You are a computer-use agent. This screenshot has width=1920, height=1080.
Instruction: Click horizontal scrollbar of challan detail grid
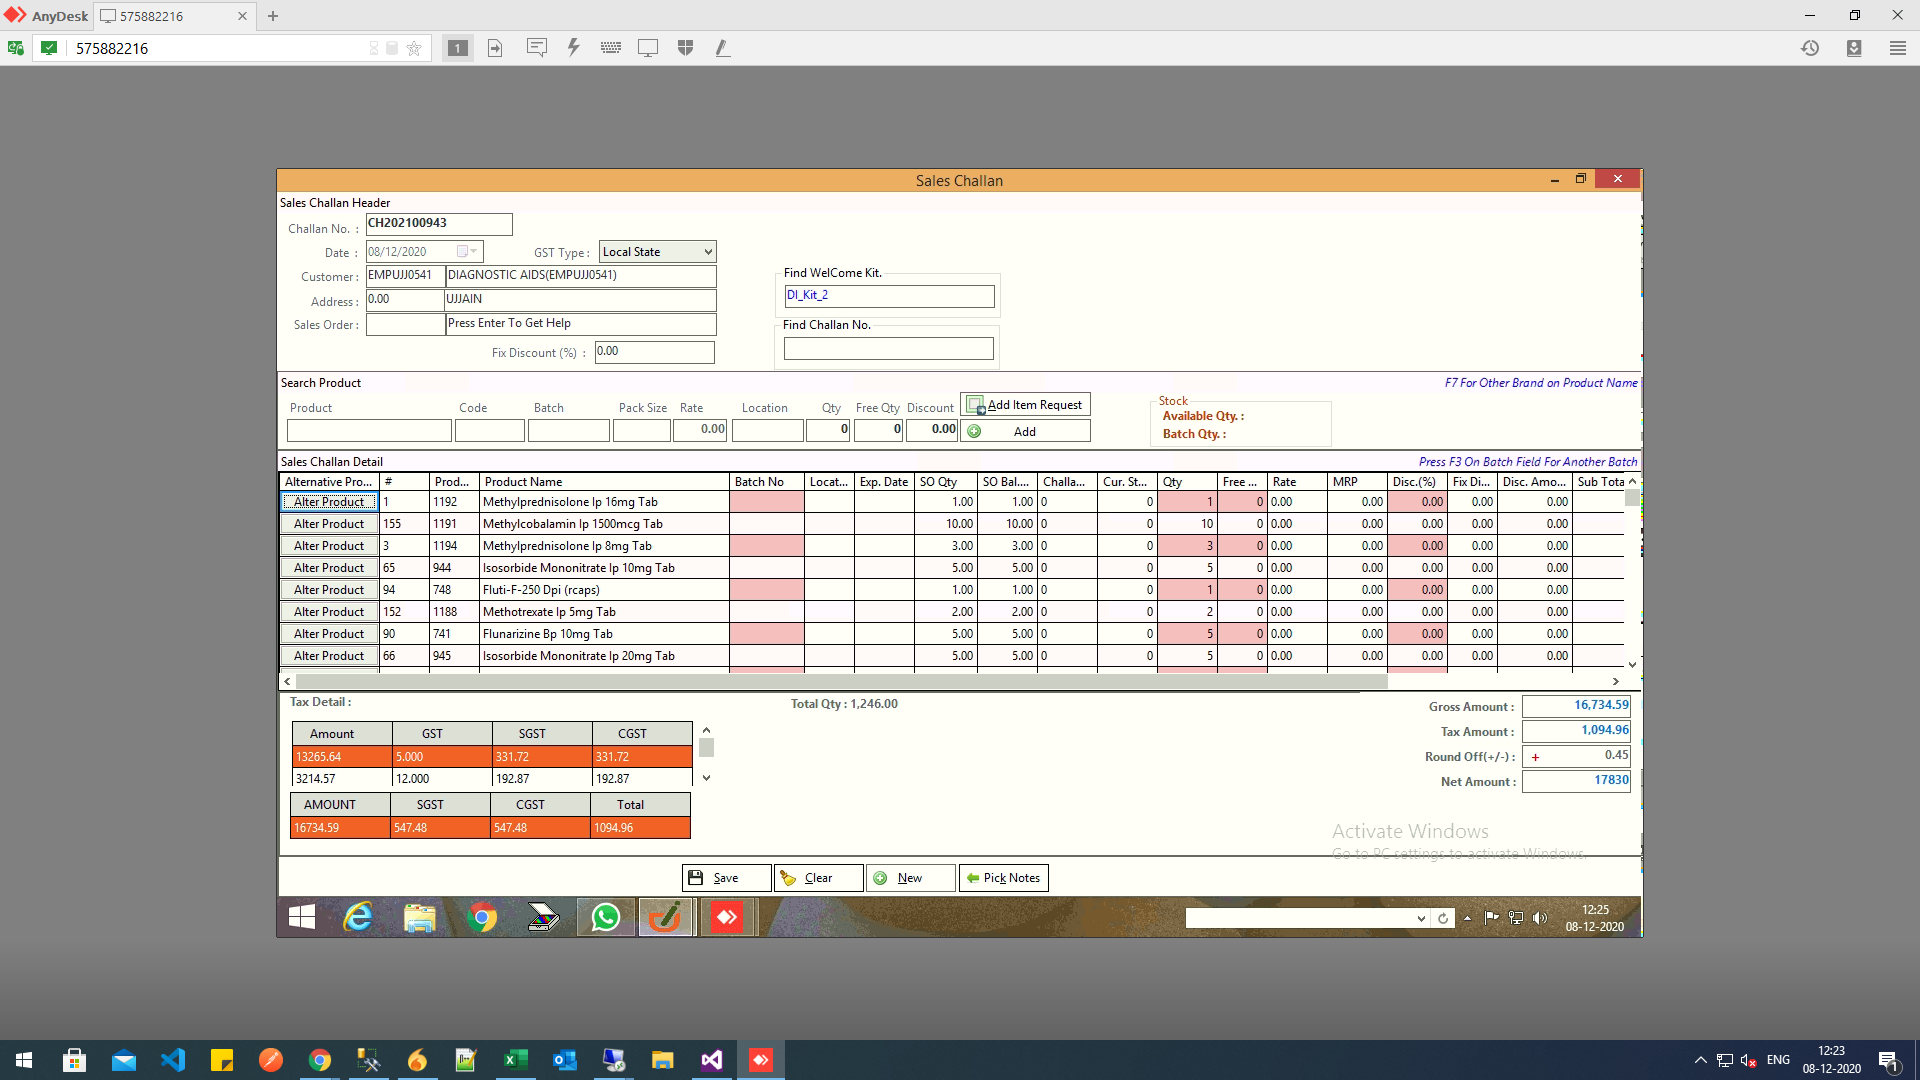pyautogui.click(x=840, y=681)
